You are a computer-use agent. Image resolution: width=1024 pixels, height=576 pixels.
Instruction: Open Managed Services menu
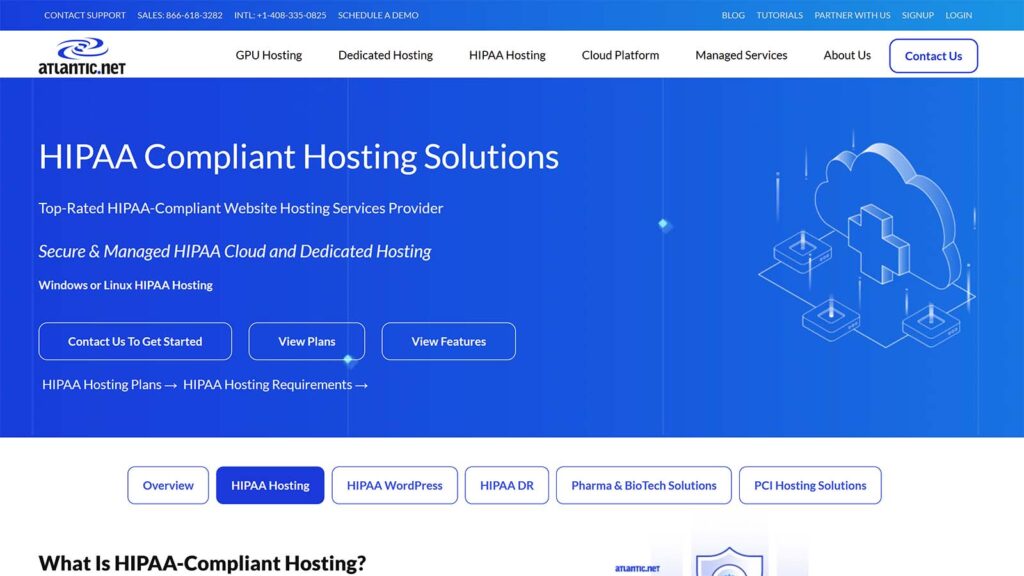point(741,56)
